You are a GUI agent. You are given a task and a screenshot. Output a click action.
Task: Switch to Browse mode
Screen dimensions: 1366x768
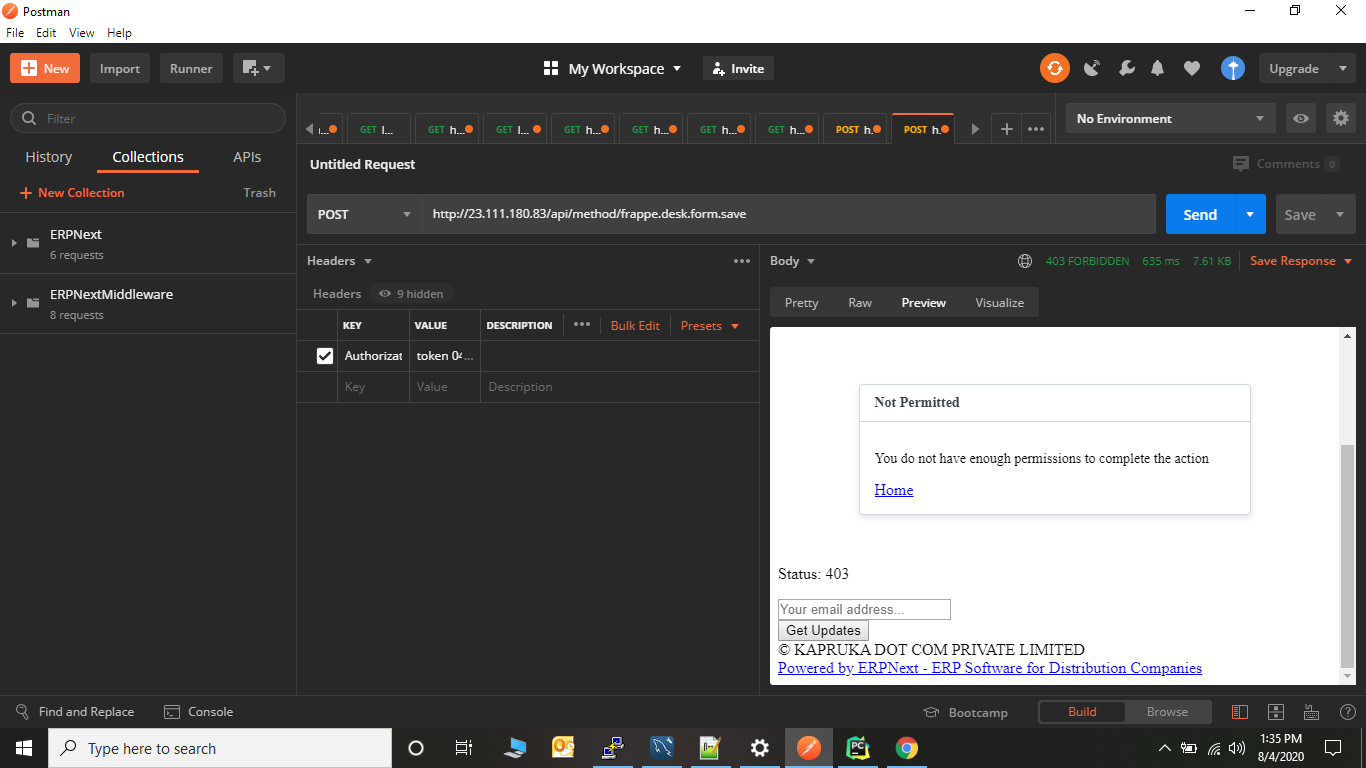[x=1167, y=712]
